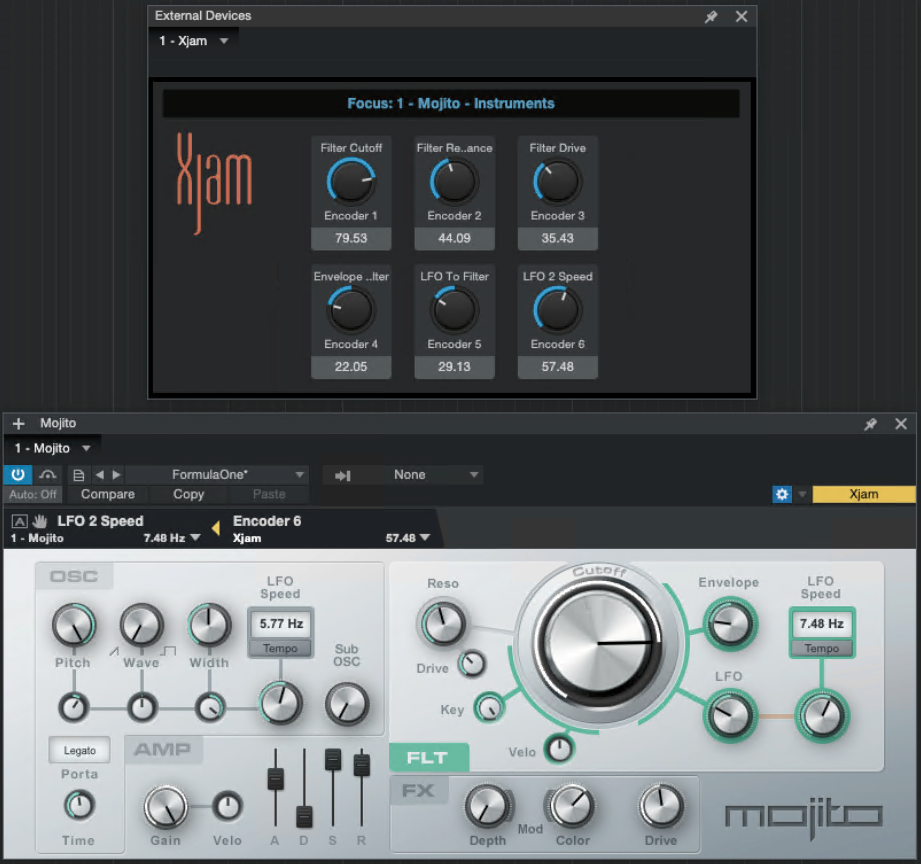Screen dimensions: 921x864
Task: Click the sidechain input icon
Action: tap(342, 475)
